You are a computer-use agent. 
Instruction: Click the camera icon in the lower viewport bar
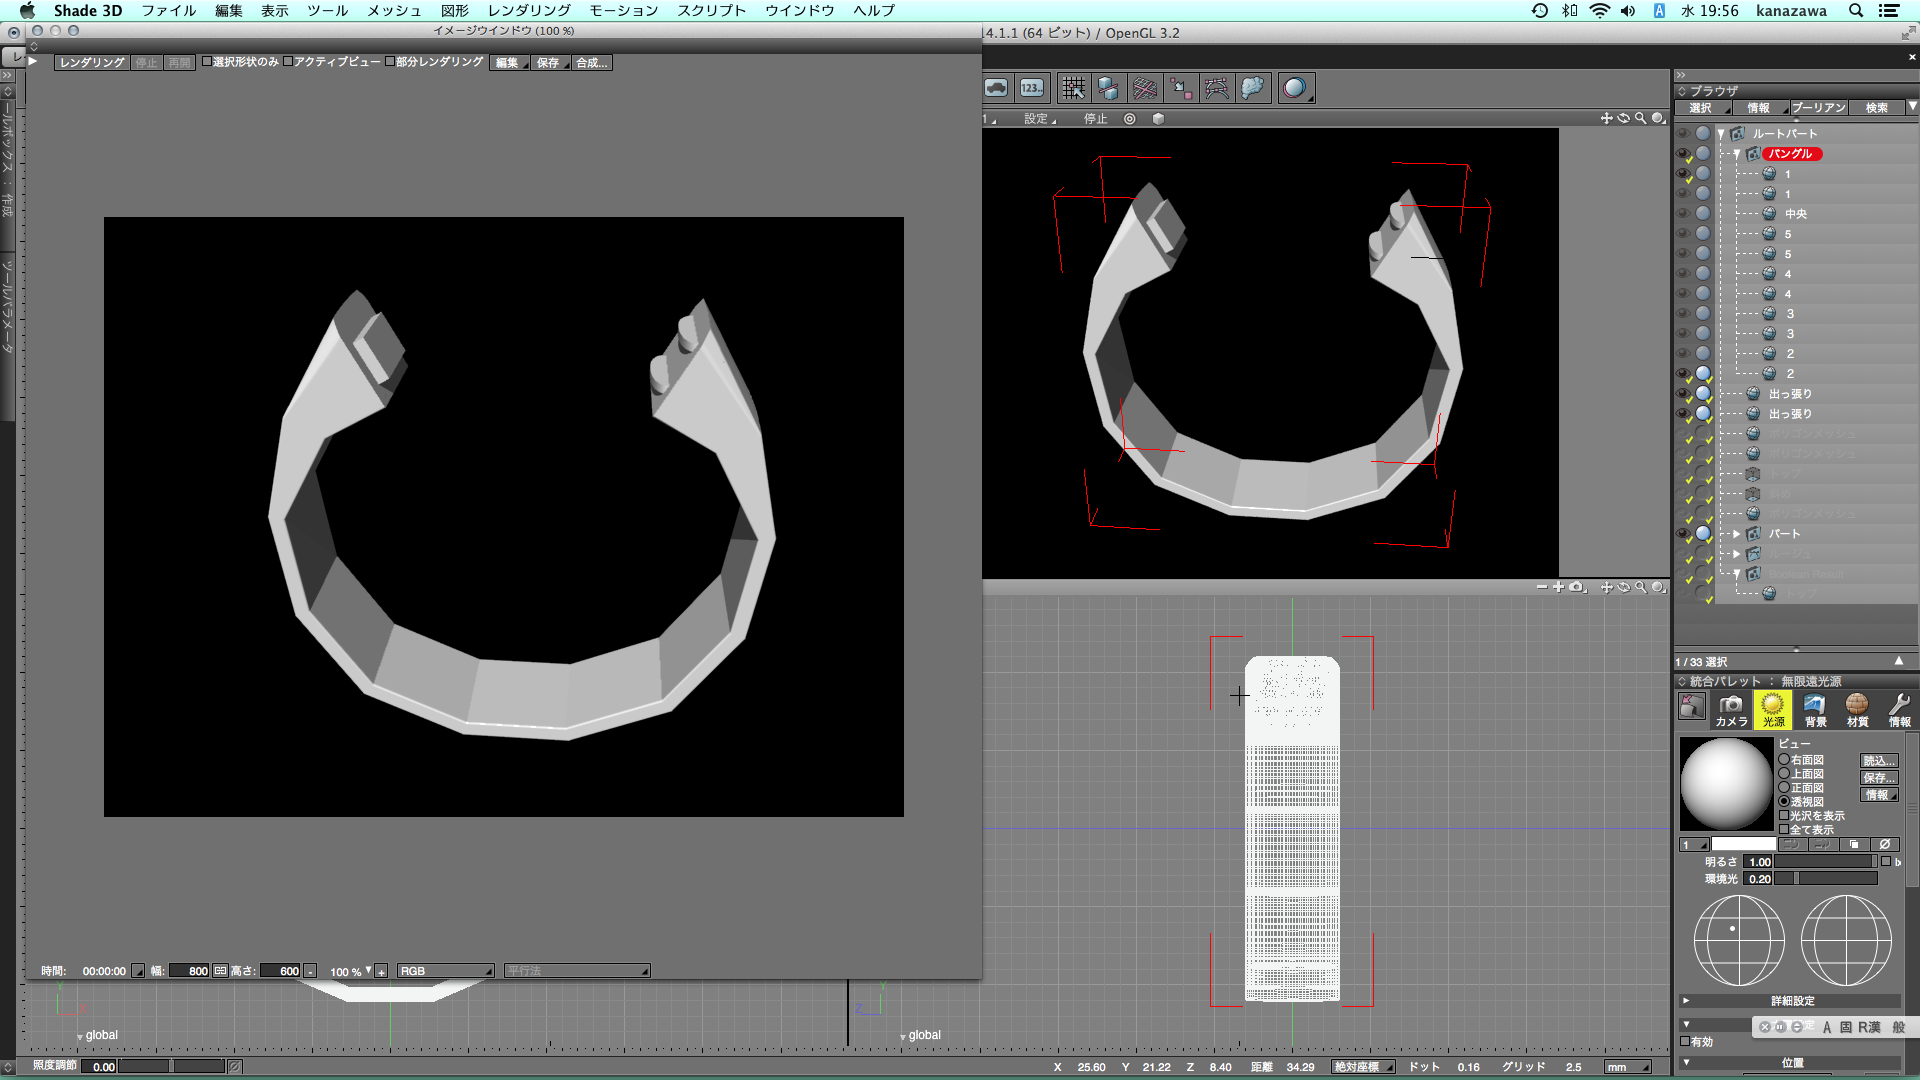coord(1577,587)
